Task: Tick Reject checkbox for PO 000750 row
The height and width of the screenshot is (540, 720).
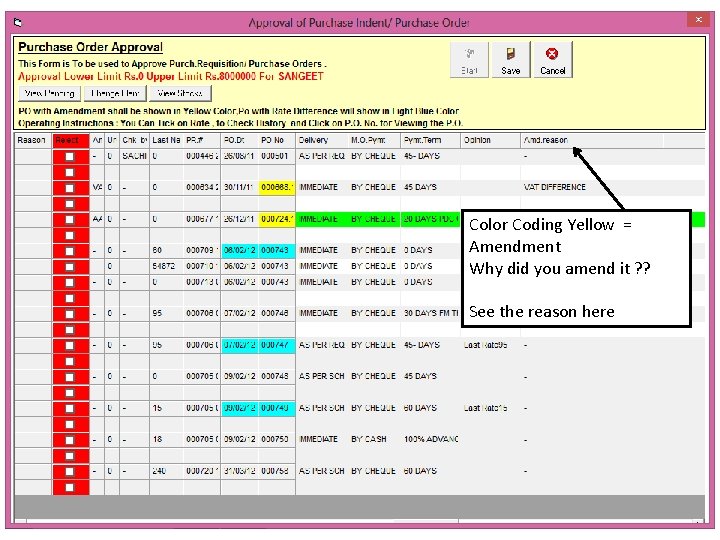Action: pos(69,439)
